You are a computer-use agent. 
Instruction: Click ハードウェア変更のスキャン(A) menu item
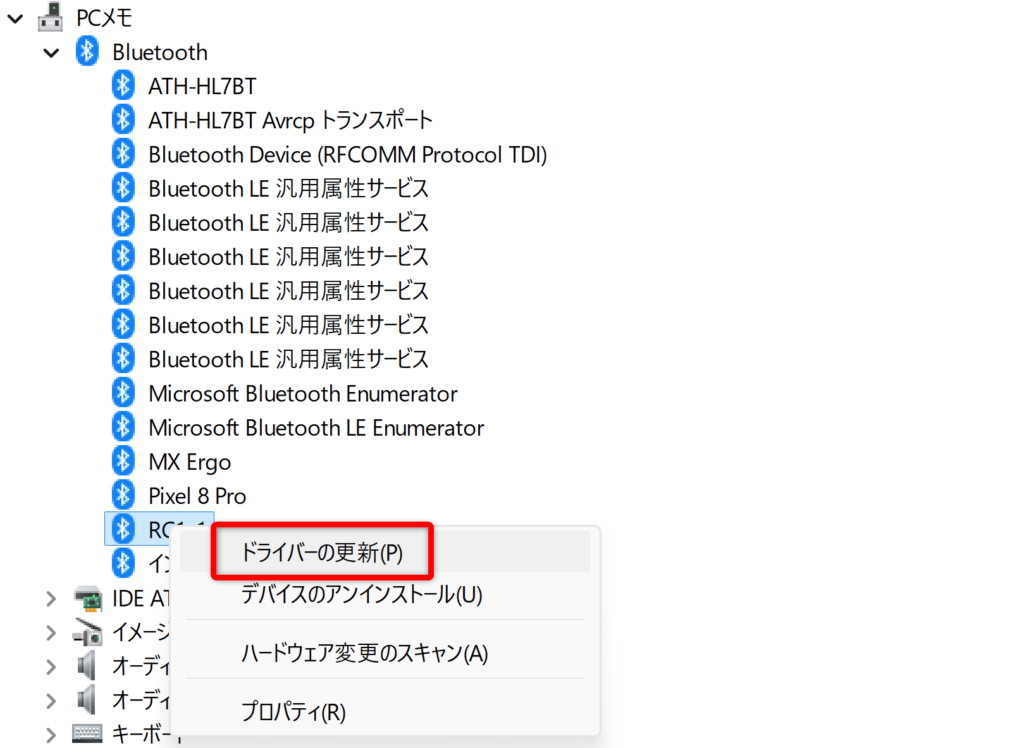[x=364, y=653]
